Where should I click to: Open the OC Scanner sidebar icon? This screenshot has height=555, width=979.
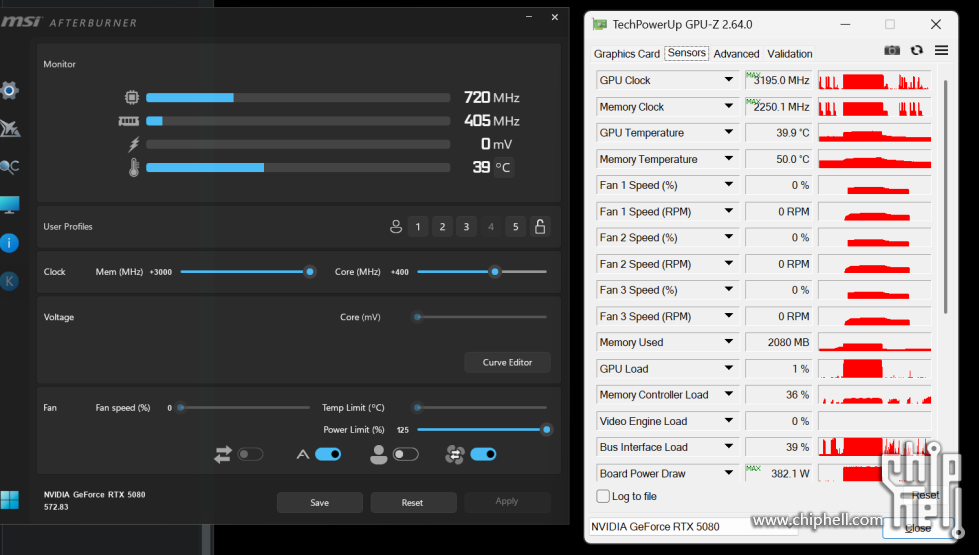click(9, 167)
